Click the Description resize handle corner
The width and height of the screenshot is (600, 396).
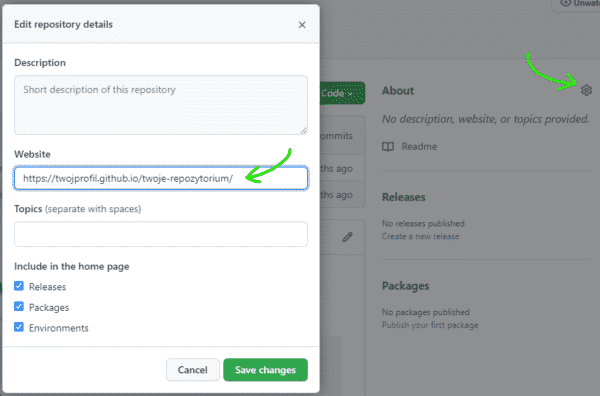click(x=303, y=130)
